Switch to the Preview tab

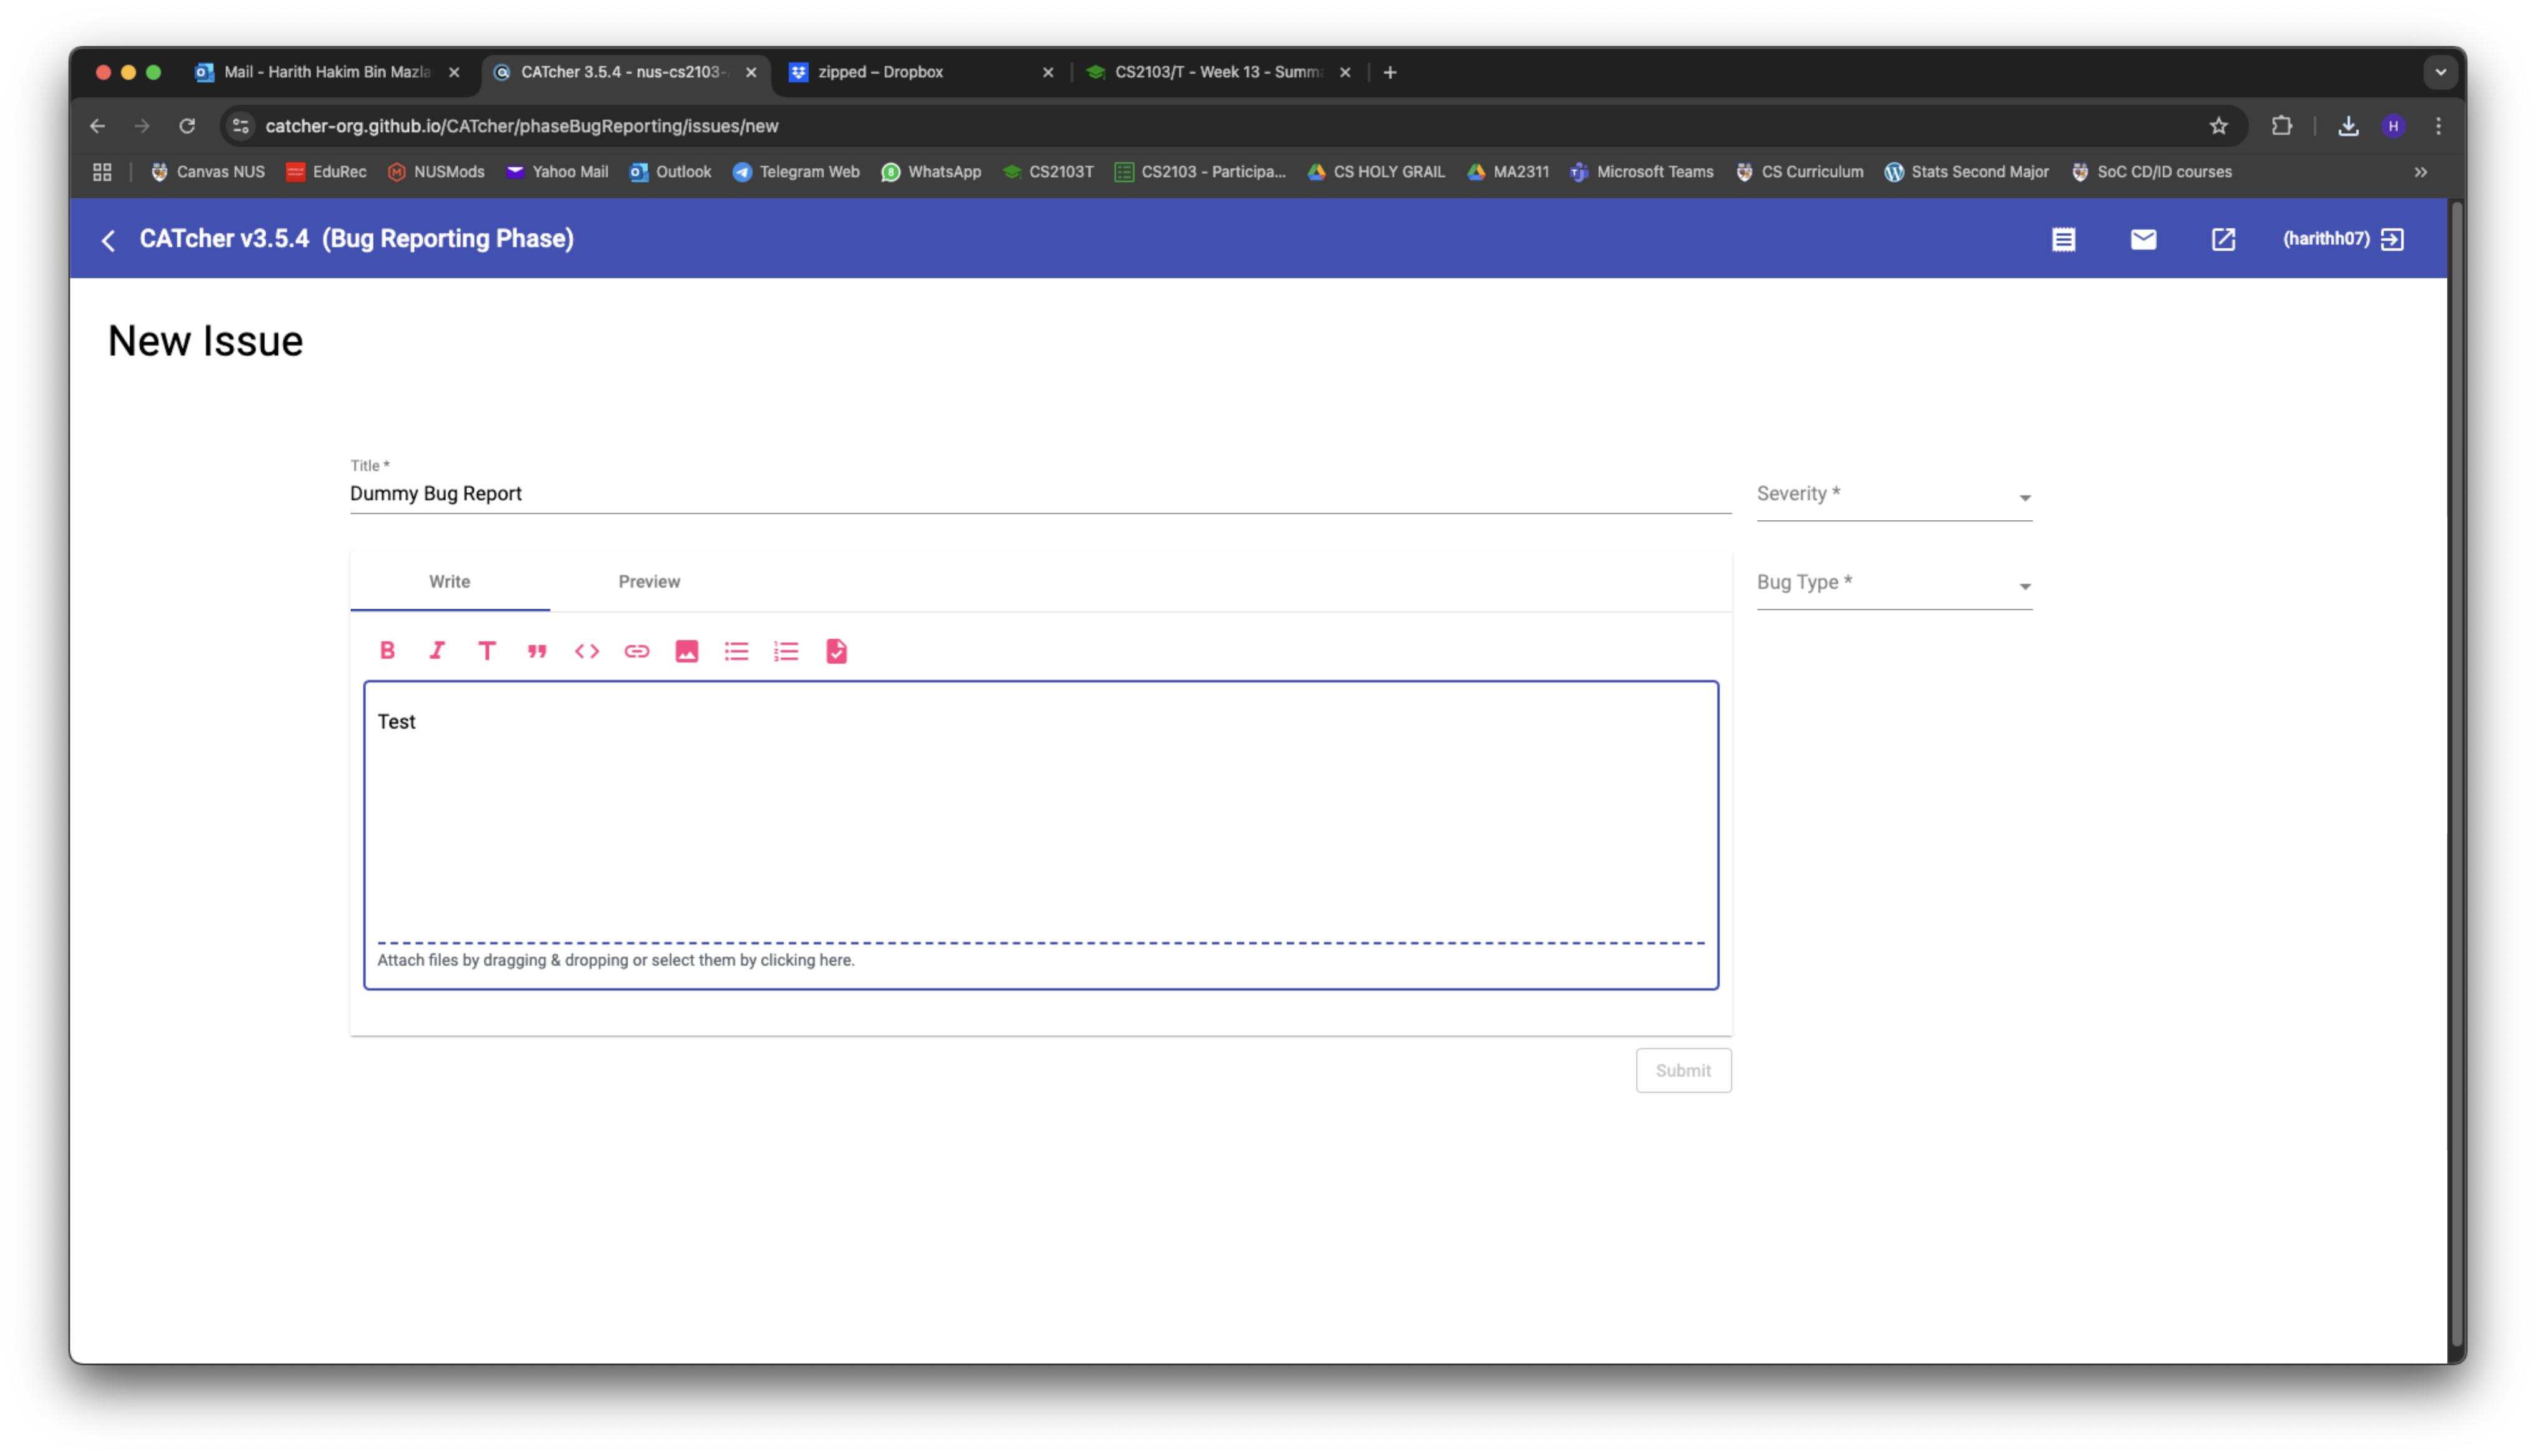click(649, 581)
